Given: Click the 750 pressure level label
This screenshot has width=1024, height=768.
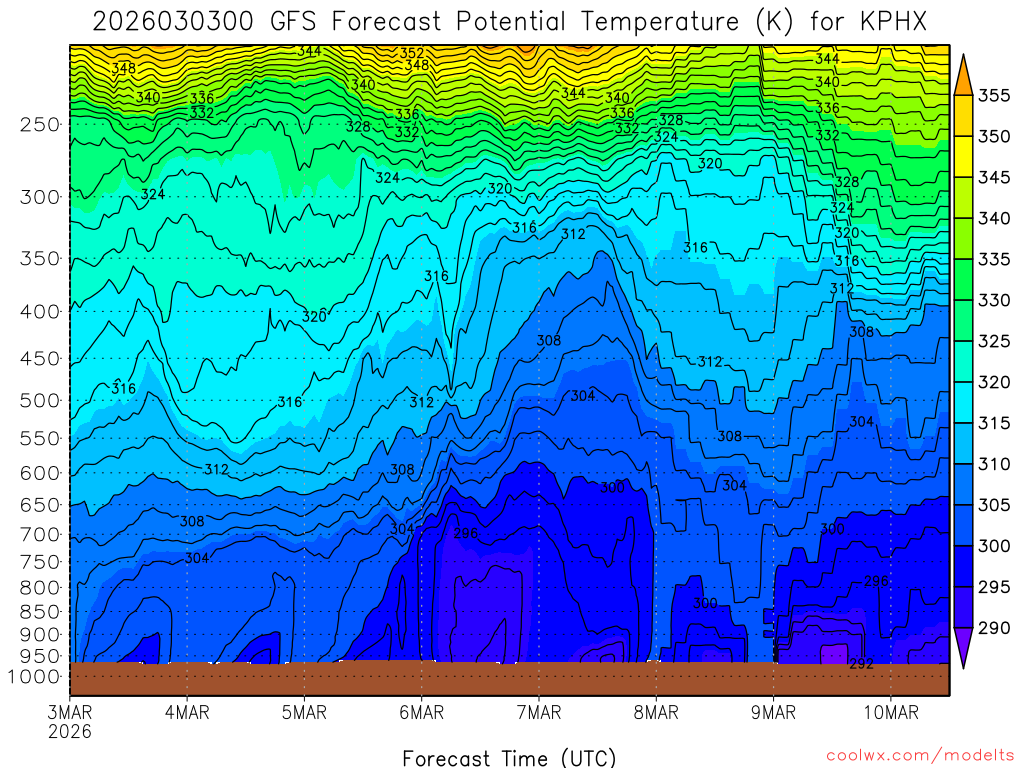Looking at the screenshot, I should click(x=40, y=562).
